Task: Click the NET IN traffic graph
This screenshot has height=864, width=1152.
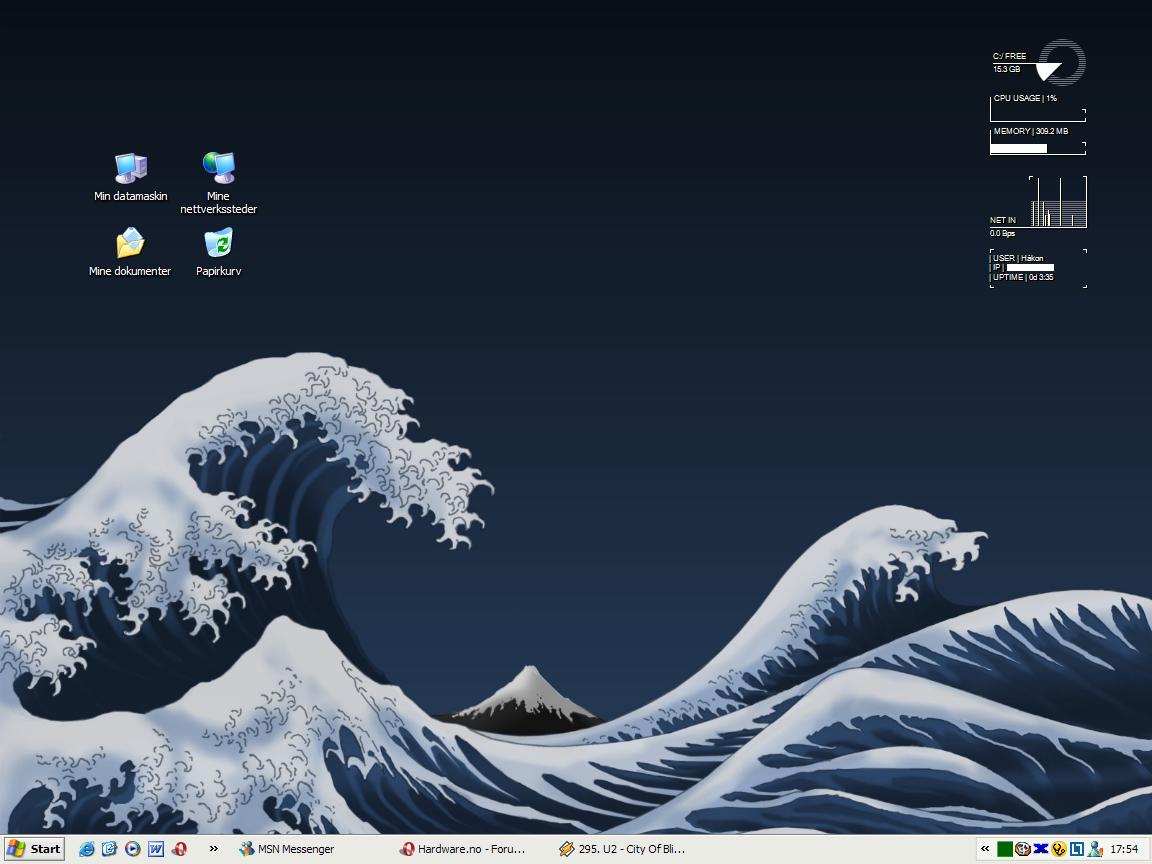Action: 1058,201
